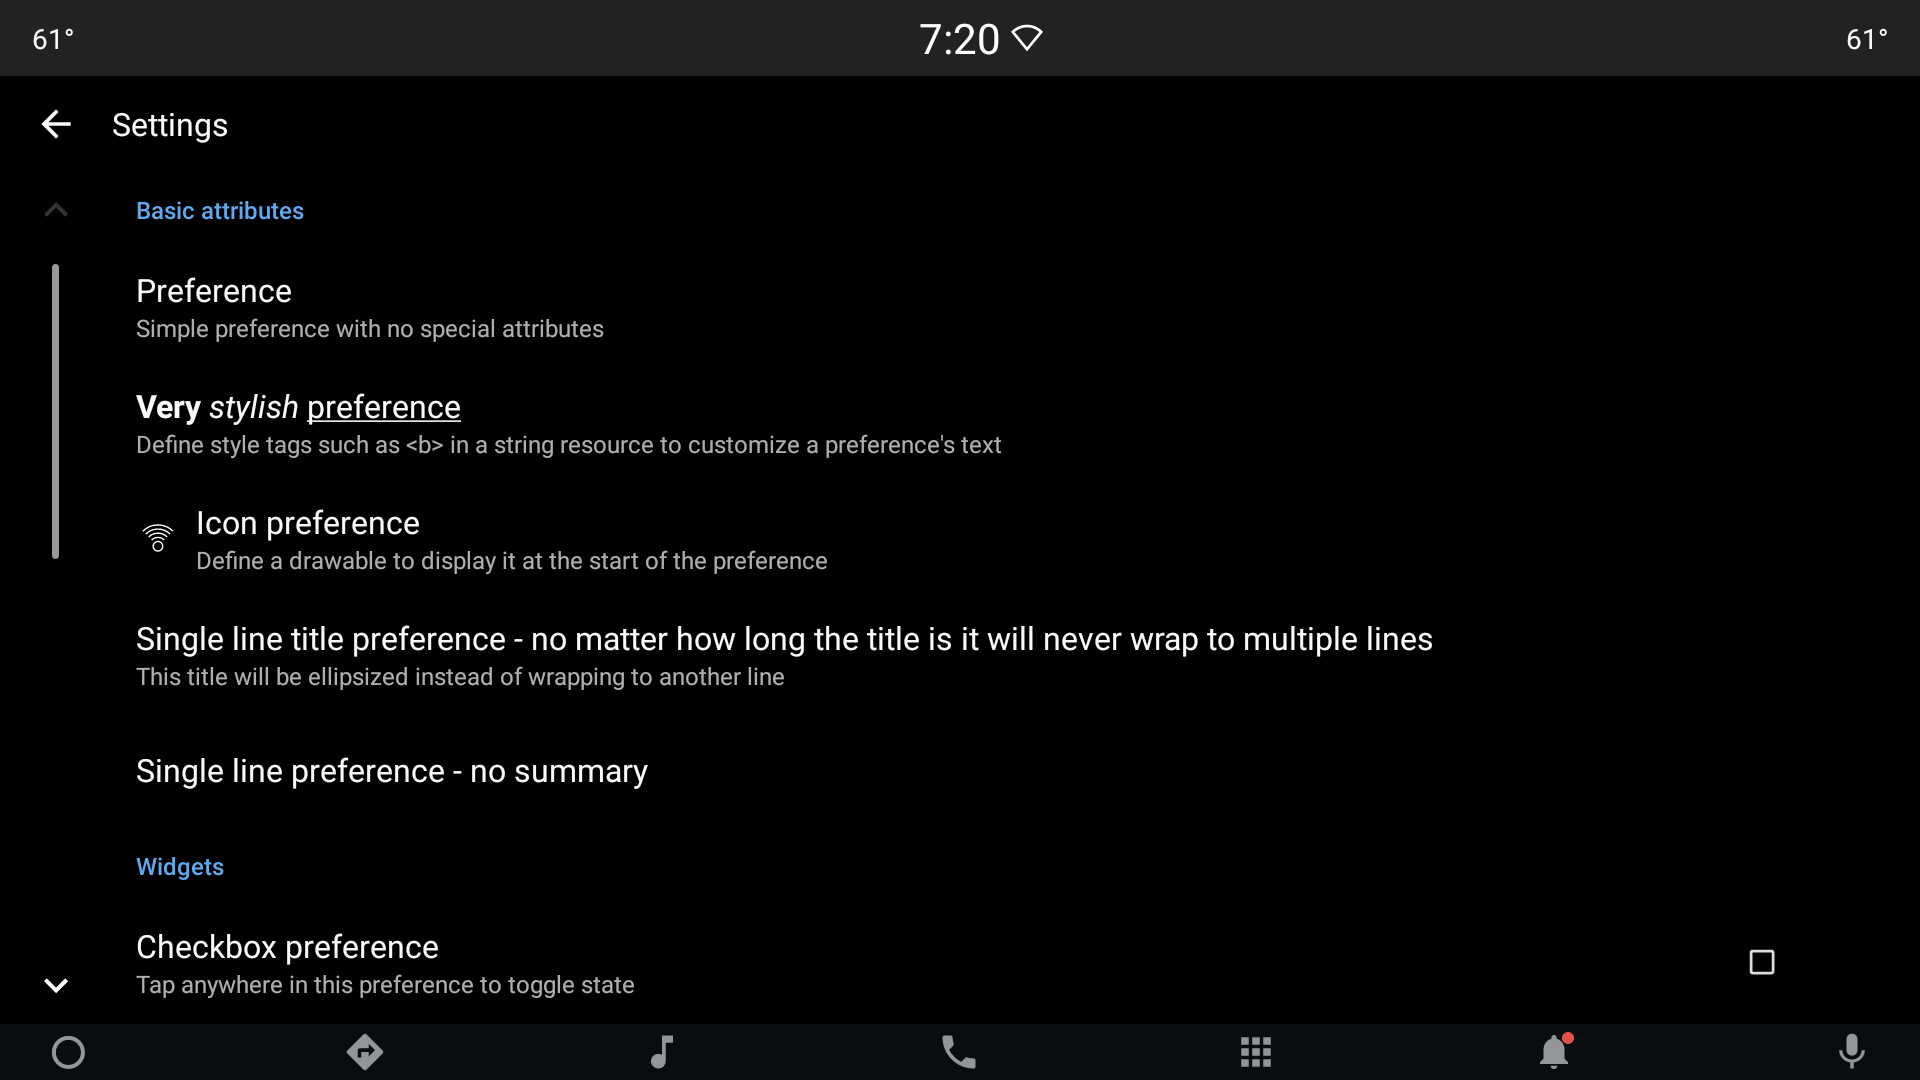Open the Basic attributes menu

[219, 210]
